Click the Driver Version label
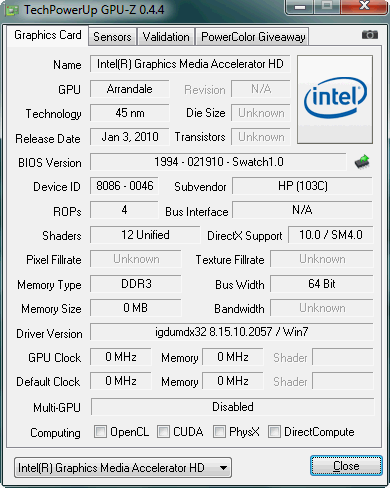The height and width of the screenshot is (488, 390). [x=49, y=334]
